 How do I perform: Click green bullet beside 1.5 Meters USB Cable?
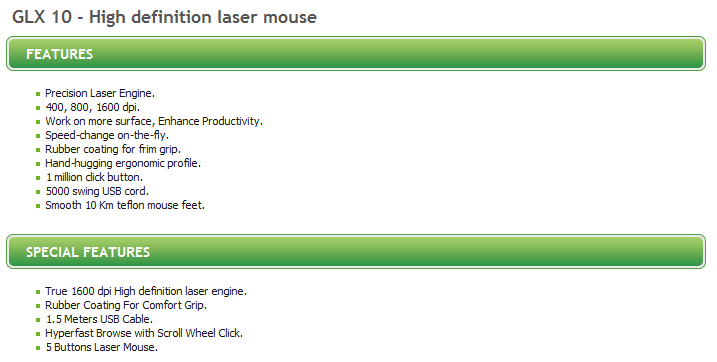coord(38,320)
